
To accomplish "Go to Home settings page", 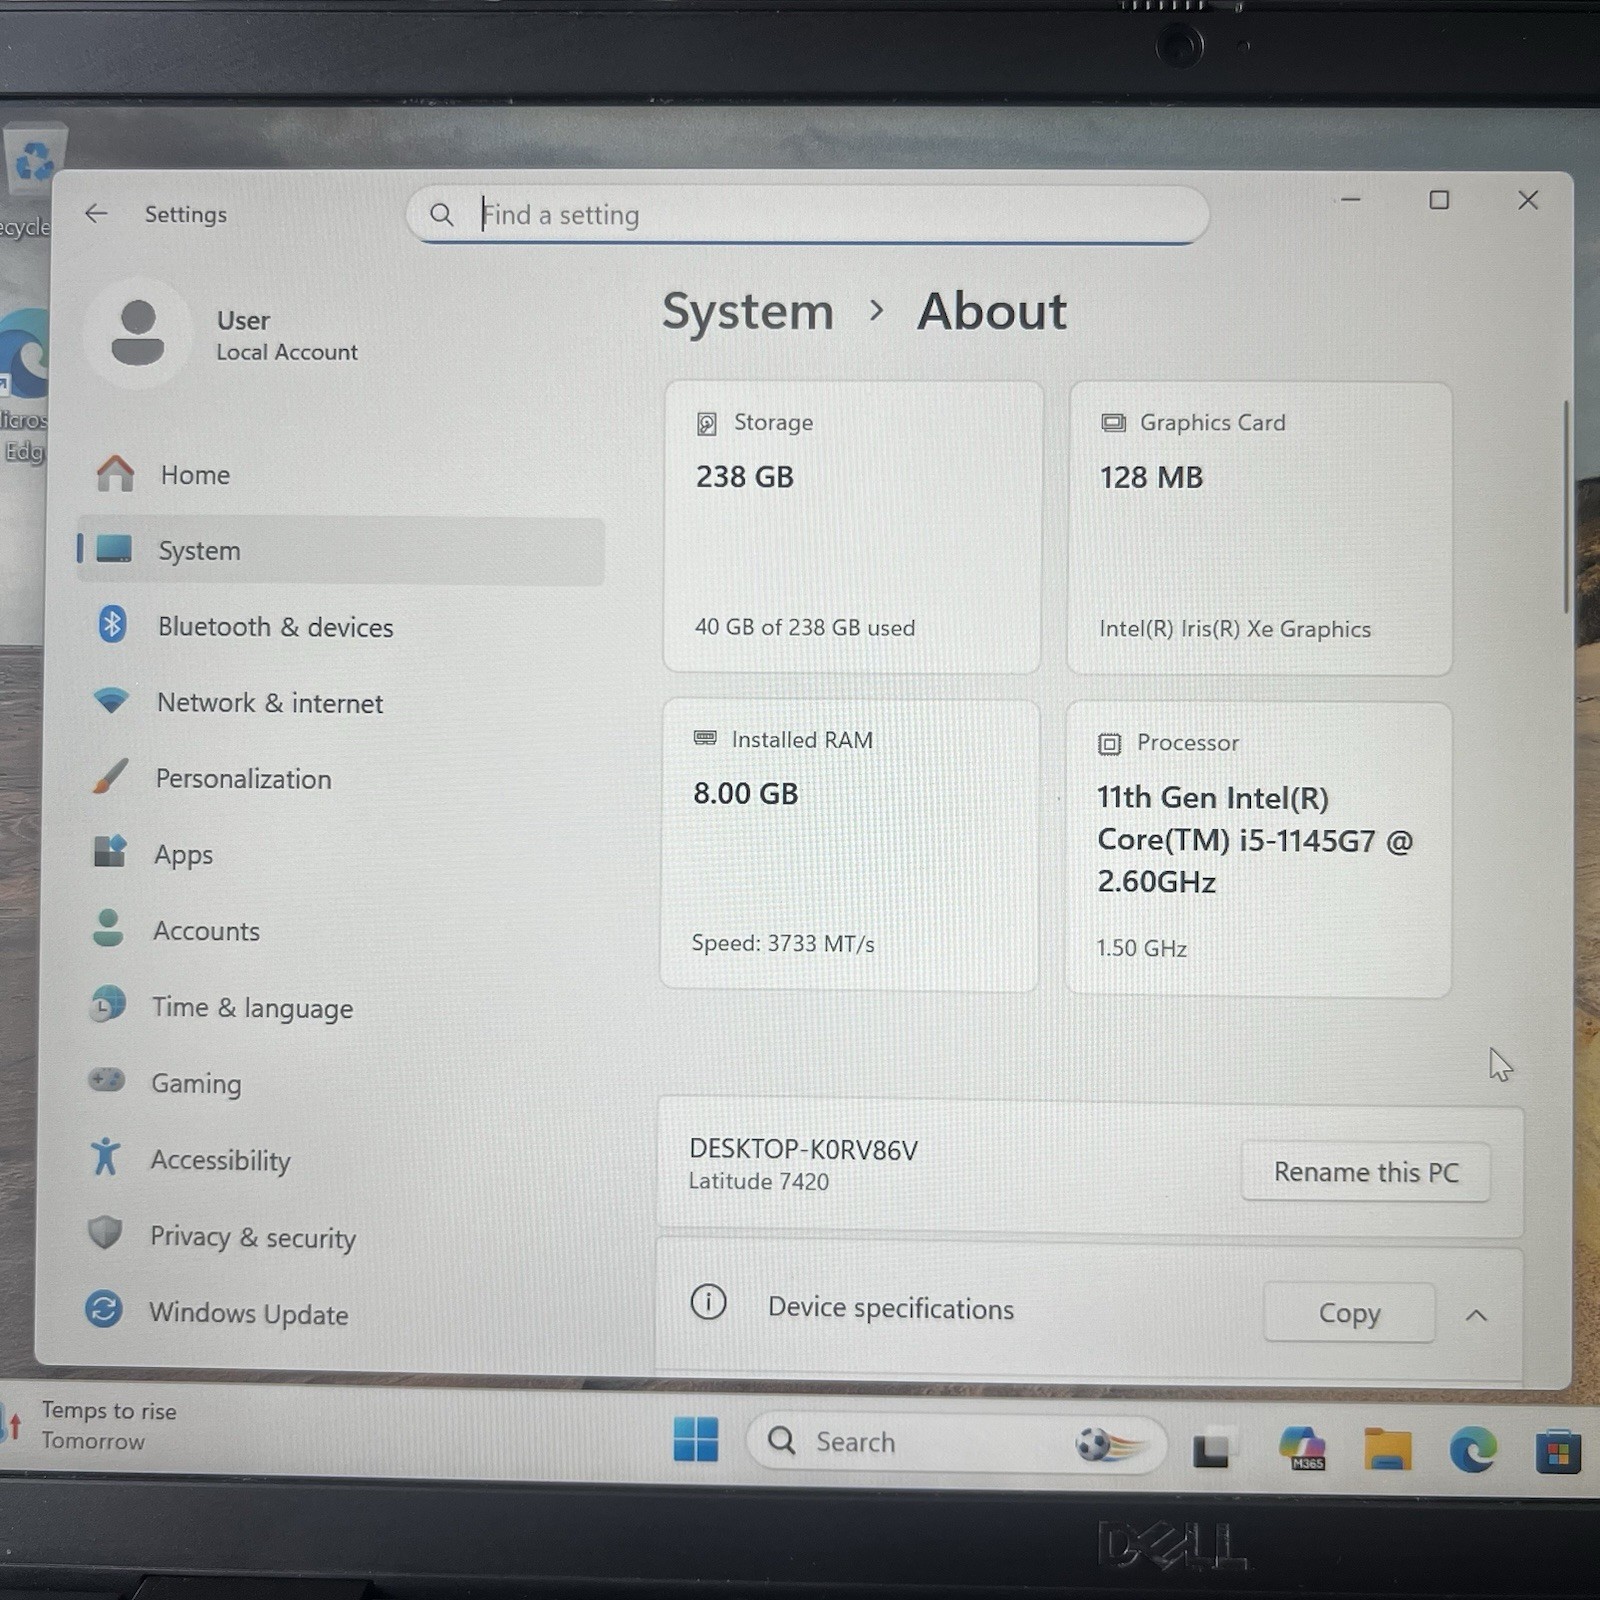I will 340,474.
